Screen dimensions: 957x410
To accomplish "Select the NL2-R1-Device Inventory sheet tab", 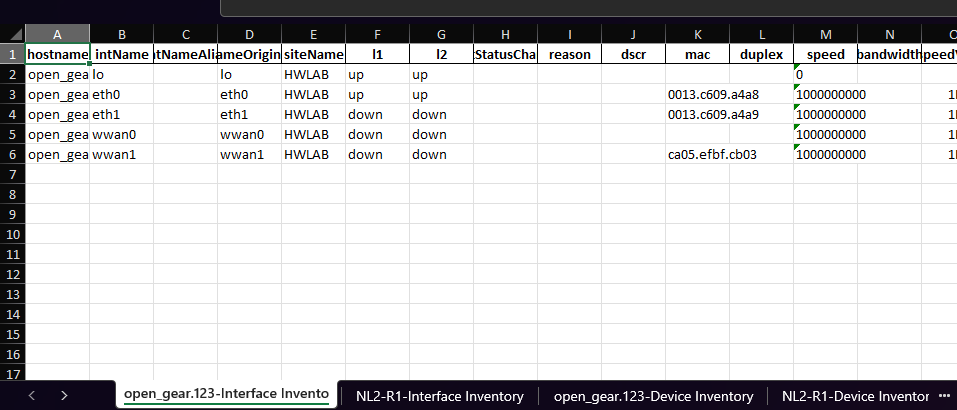I will click(x=855, y=396).
